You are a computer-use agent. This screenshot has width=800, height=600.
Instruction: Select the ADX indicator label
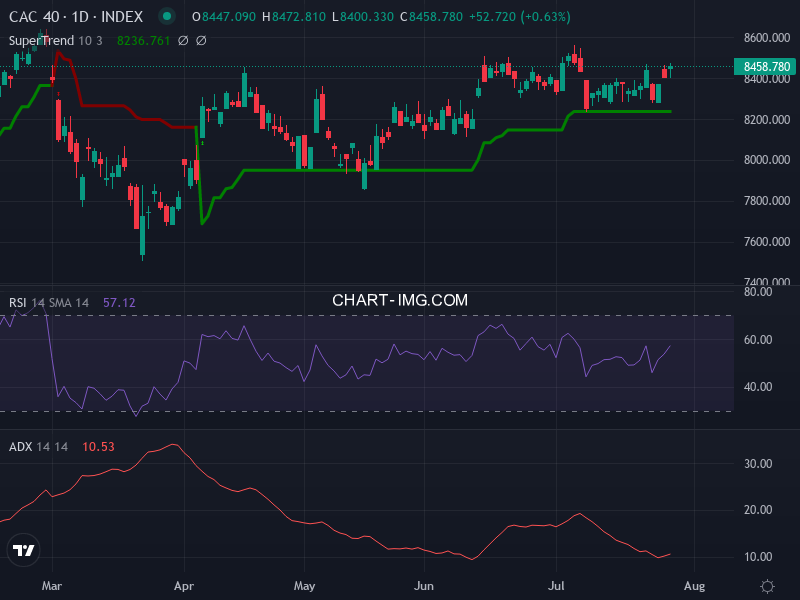[21, 446]
